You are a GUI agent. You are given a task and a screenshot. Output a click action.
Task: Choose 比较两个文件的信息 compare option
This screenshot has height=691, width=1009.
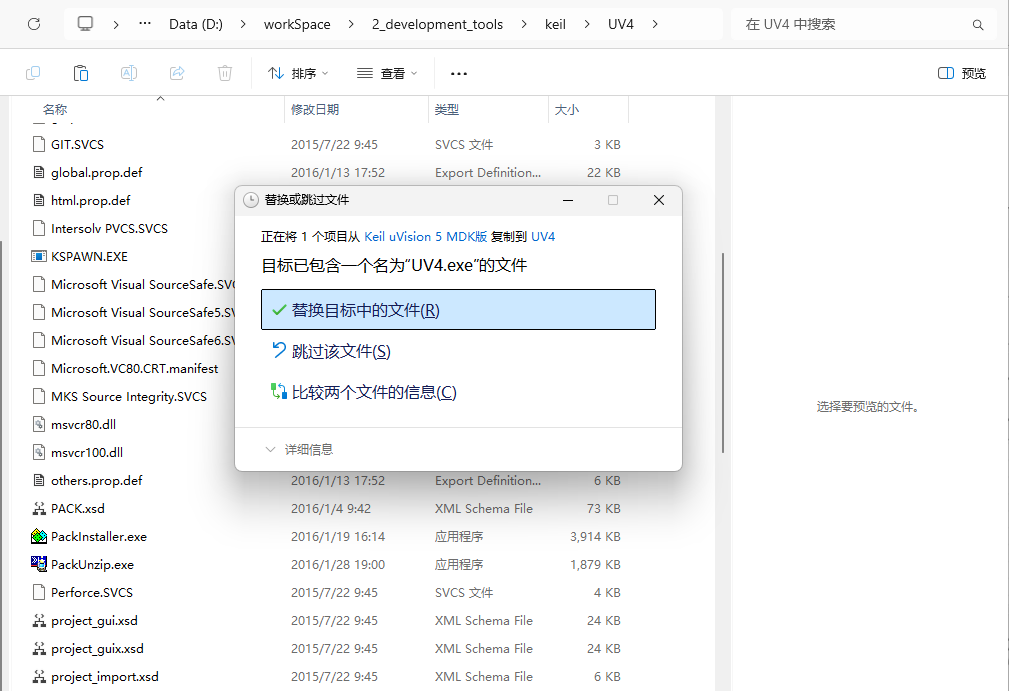pyautogui.click(x=373, y=392)
